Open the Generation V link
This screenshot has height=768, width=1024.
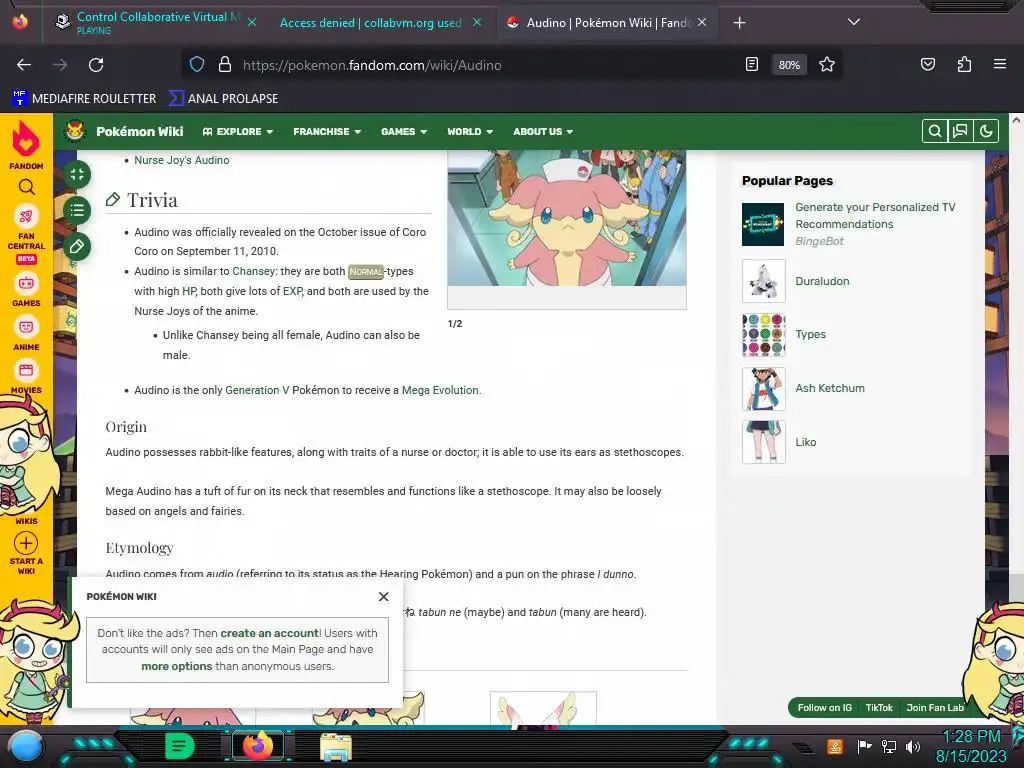257,390
